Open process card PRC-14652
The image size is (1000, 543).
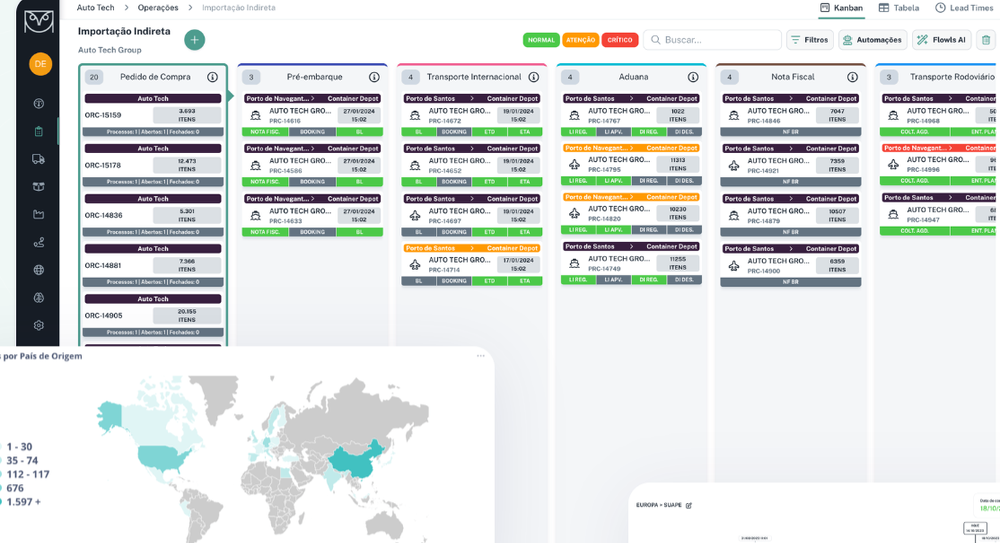pos(472,165)
